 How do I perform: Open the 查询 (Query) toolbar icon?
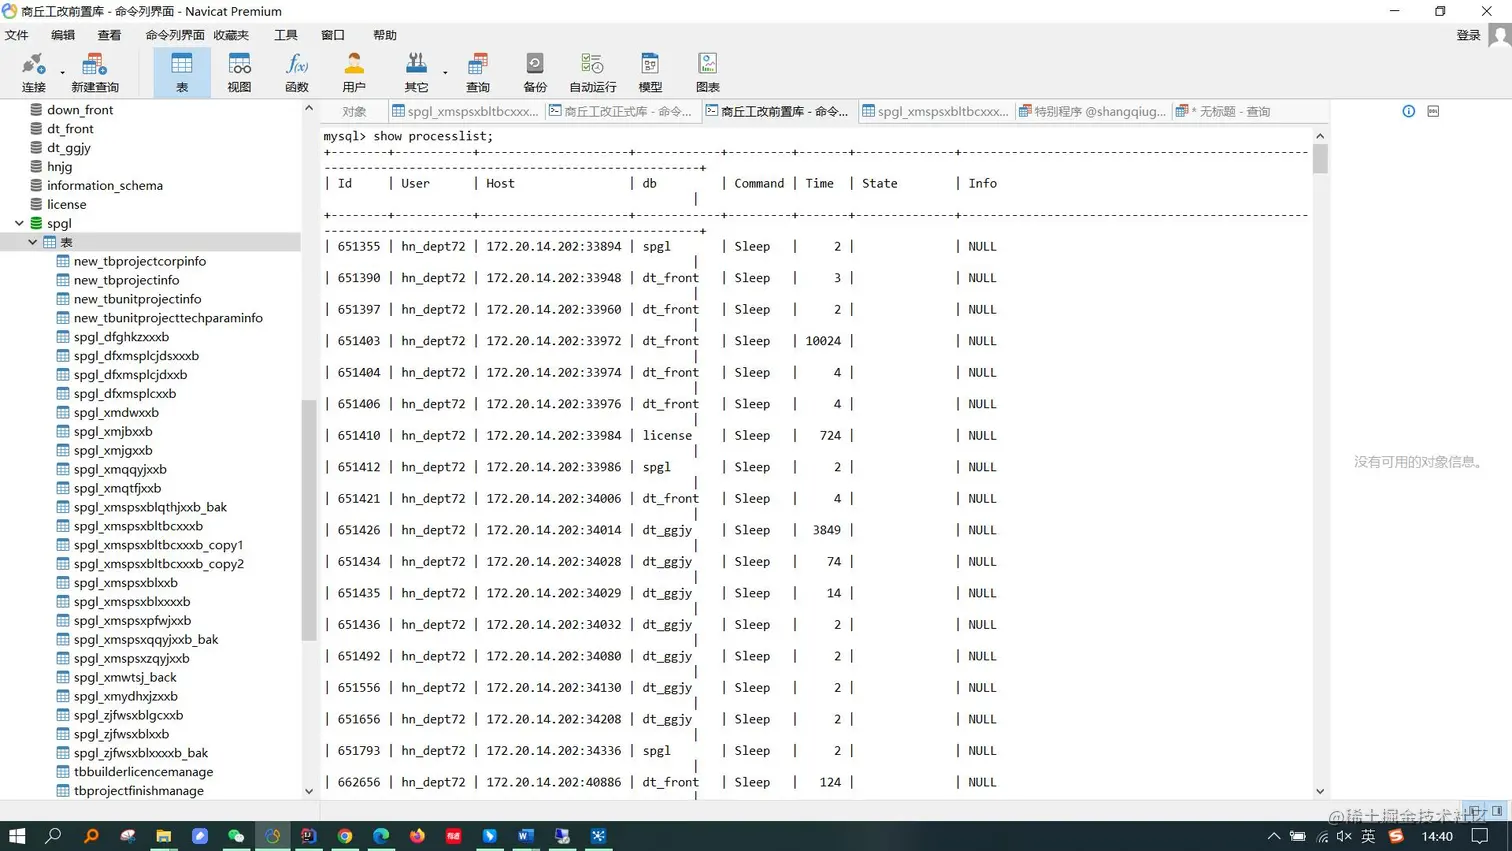tap(478, 72)
